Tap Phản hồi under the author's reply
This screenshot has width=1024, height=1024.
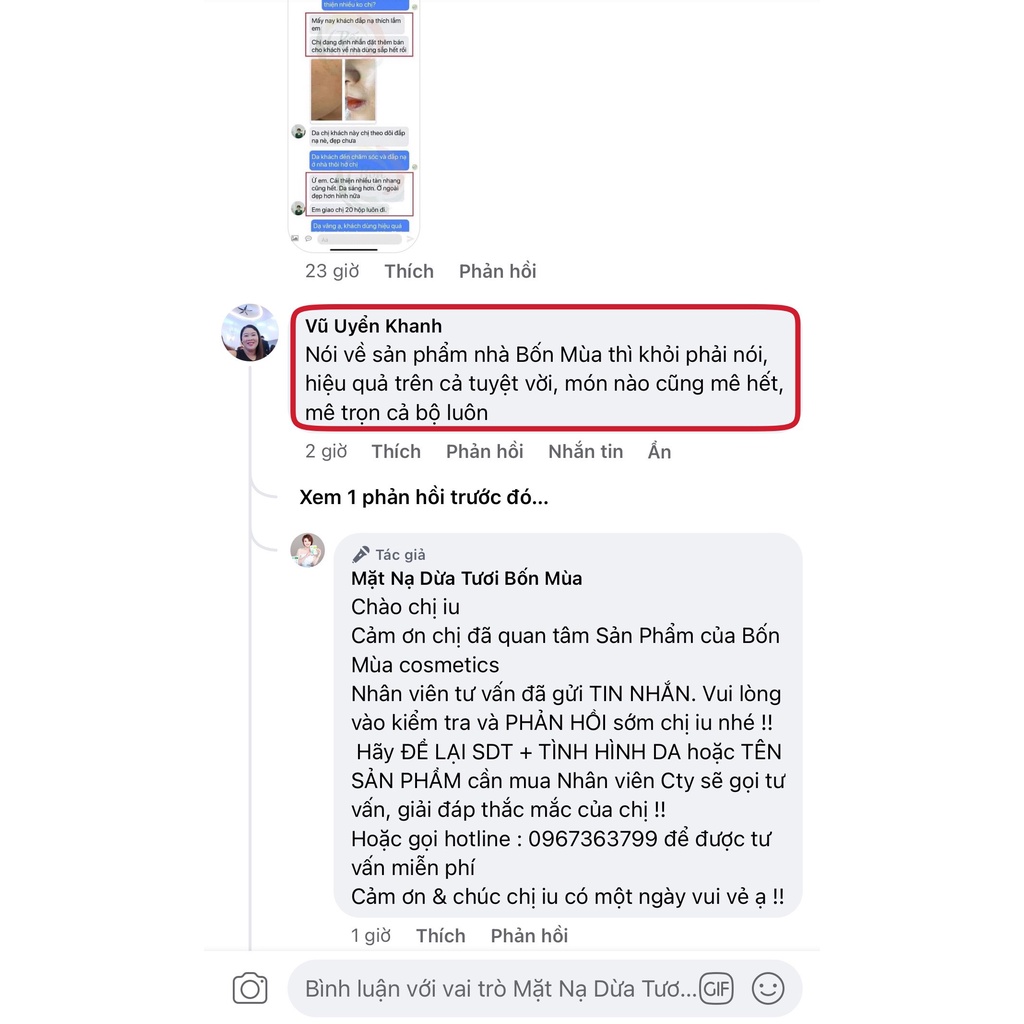click(x=530, y=935)
